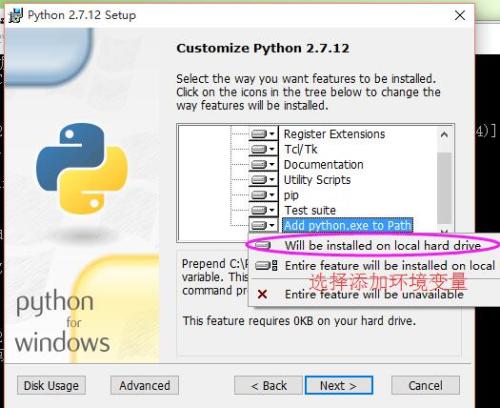Choose Entire feature will be unavailable
500x408 pixels.
coord(373,294)
